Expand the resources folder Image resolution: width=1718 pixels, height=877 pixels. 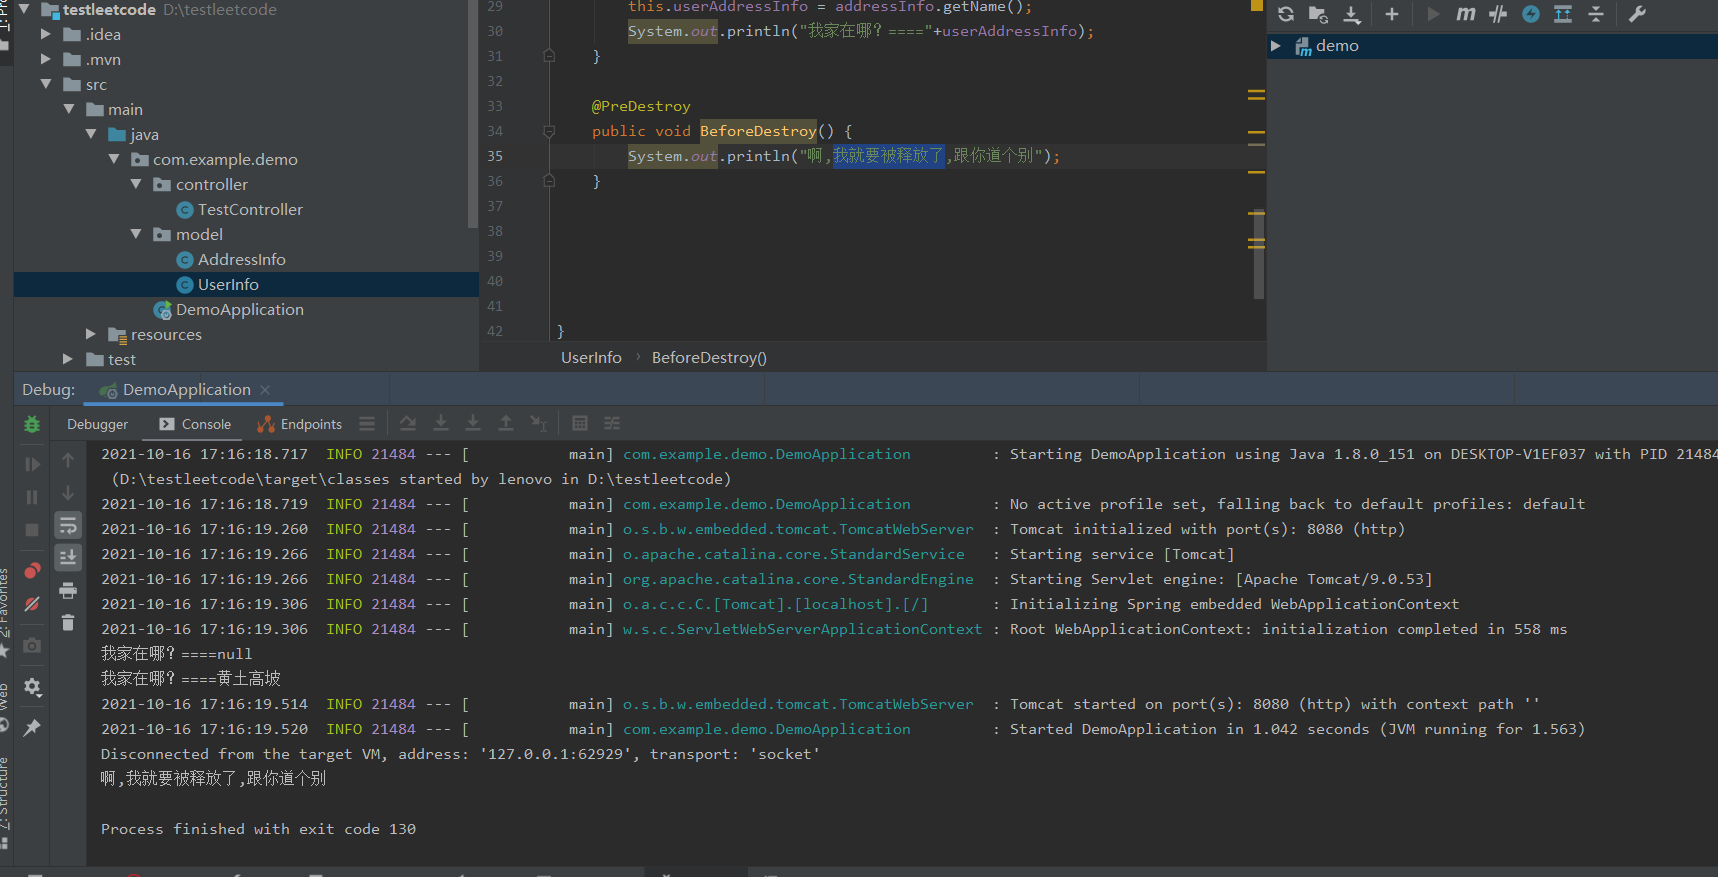[x=91, y=334]
